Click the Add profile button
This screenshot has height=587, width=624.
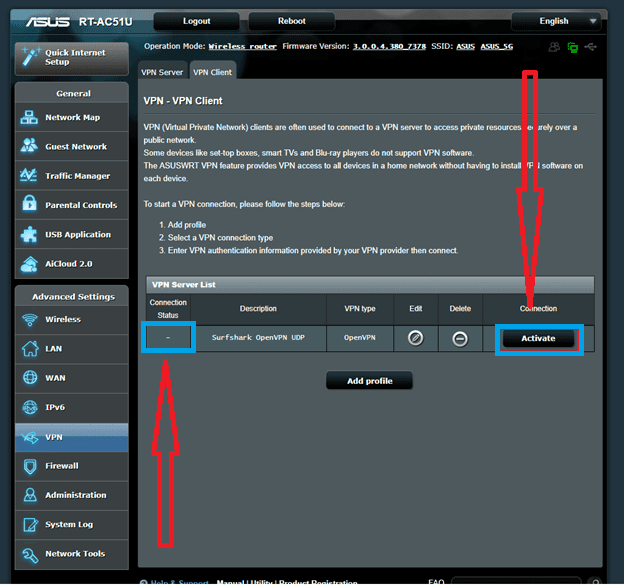[370, 381]
